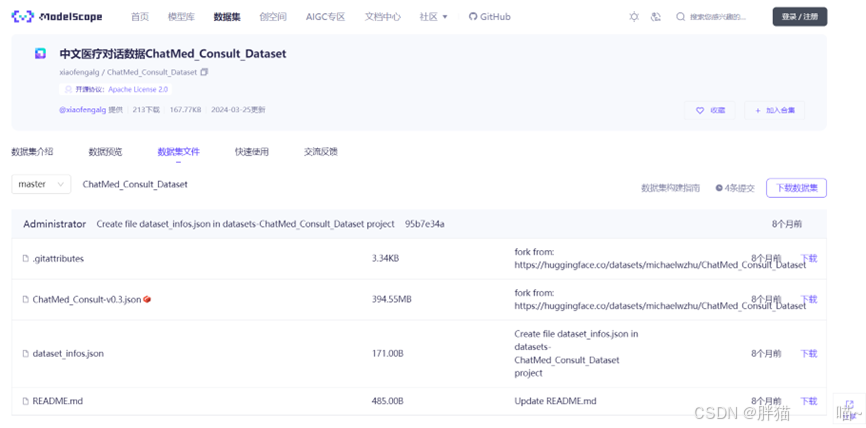Click the Update README.md commit message
Viewport: 866px width, 428px height.
coord(555,401)
